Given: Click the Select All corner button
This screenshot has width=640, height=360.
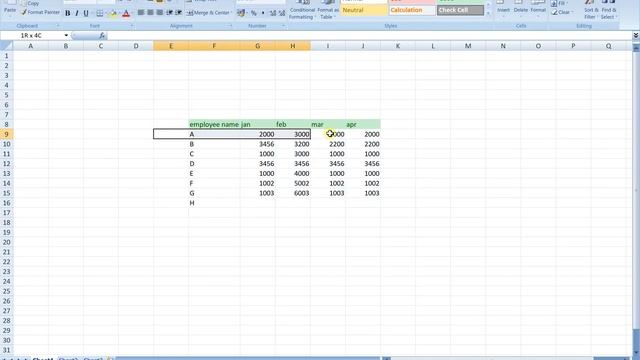Looking at the screenshot, I should (7, 46).
